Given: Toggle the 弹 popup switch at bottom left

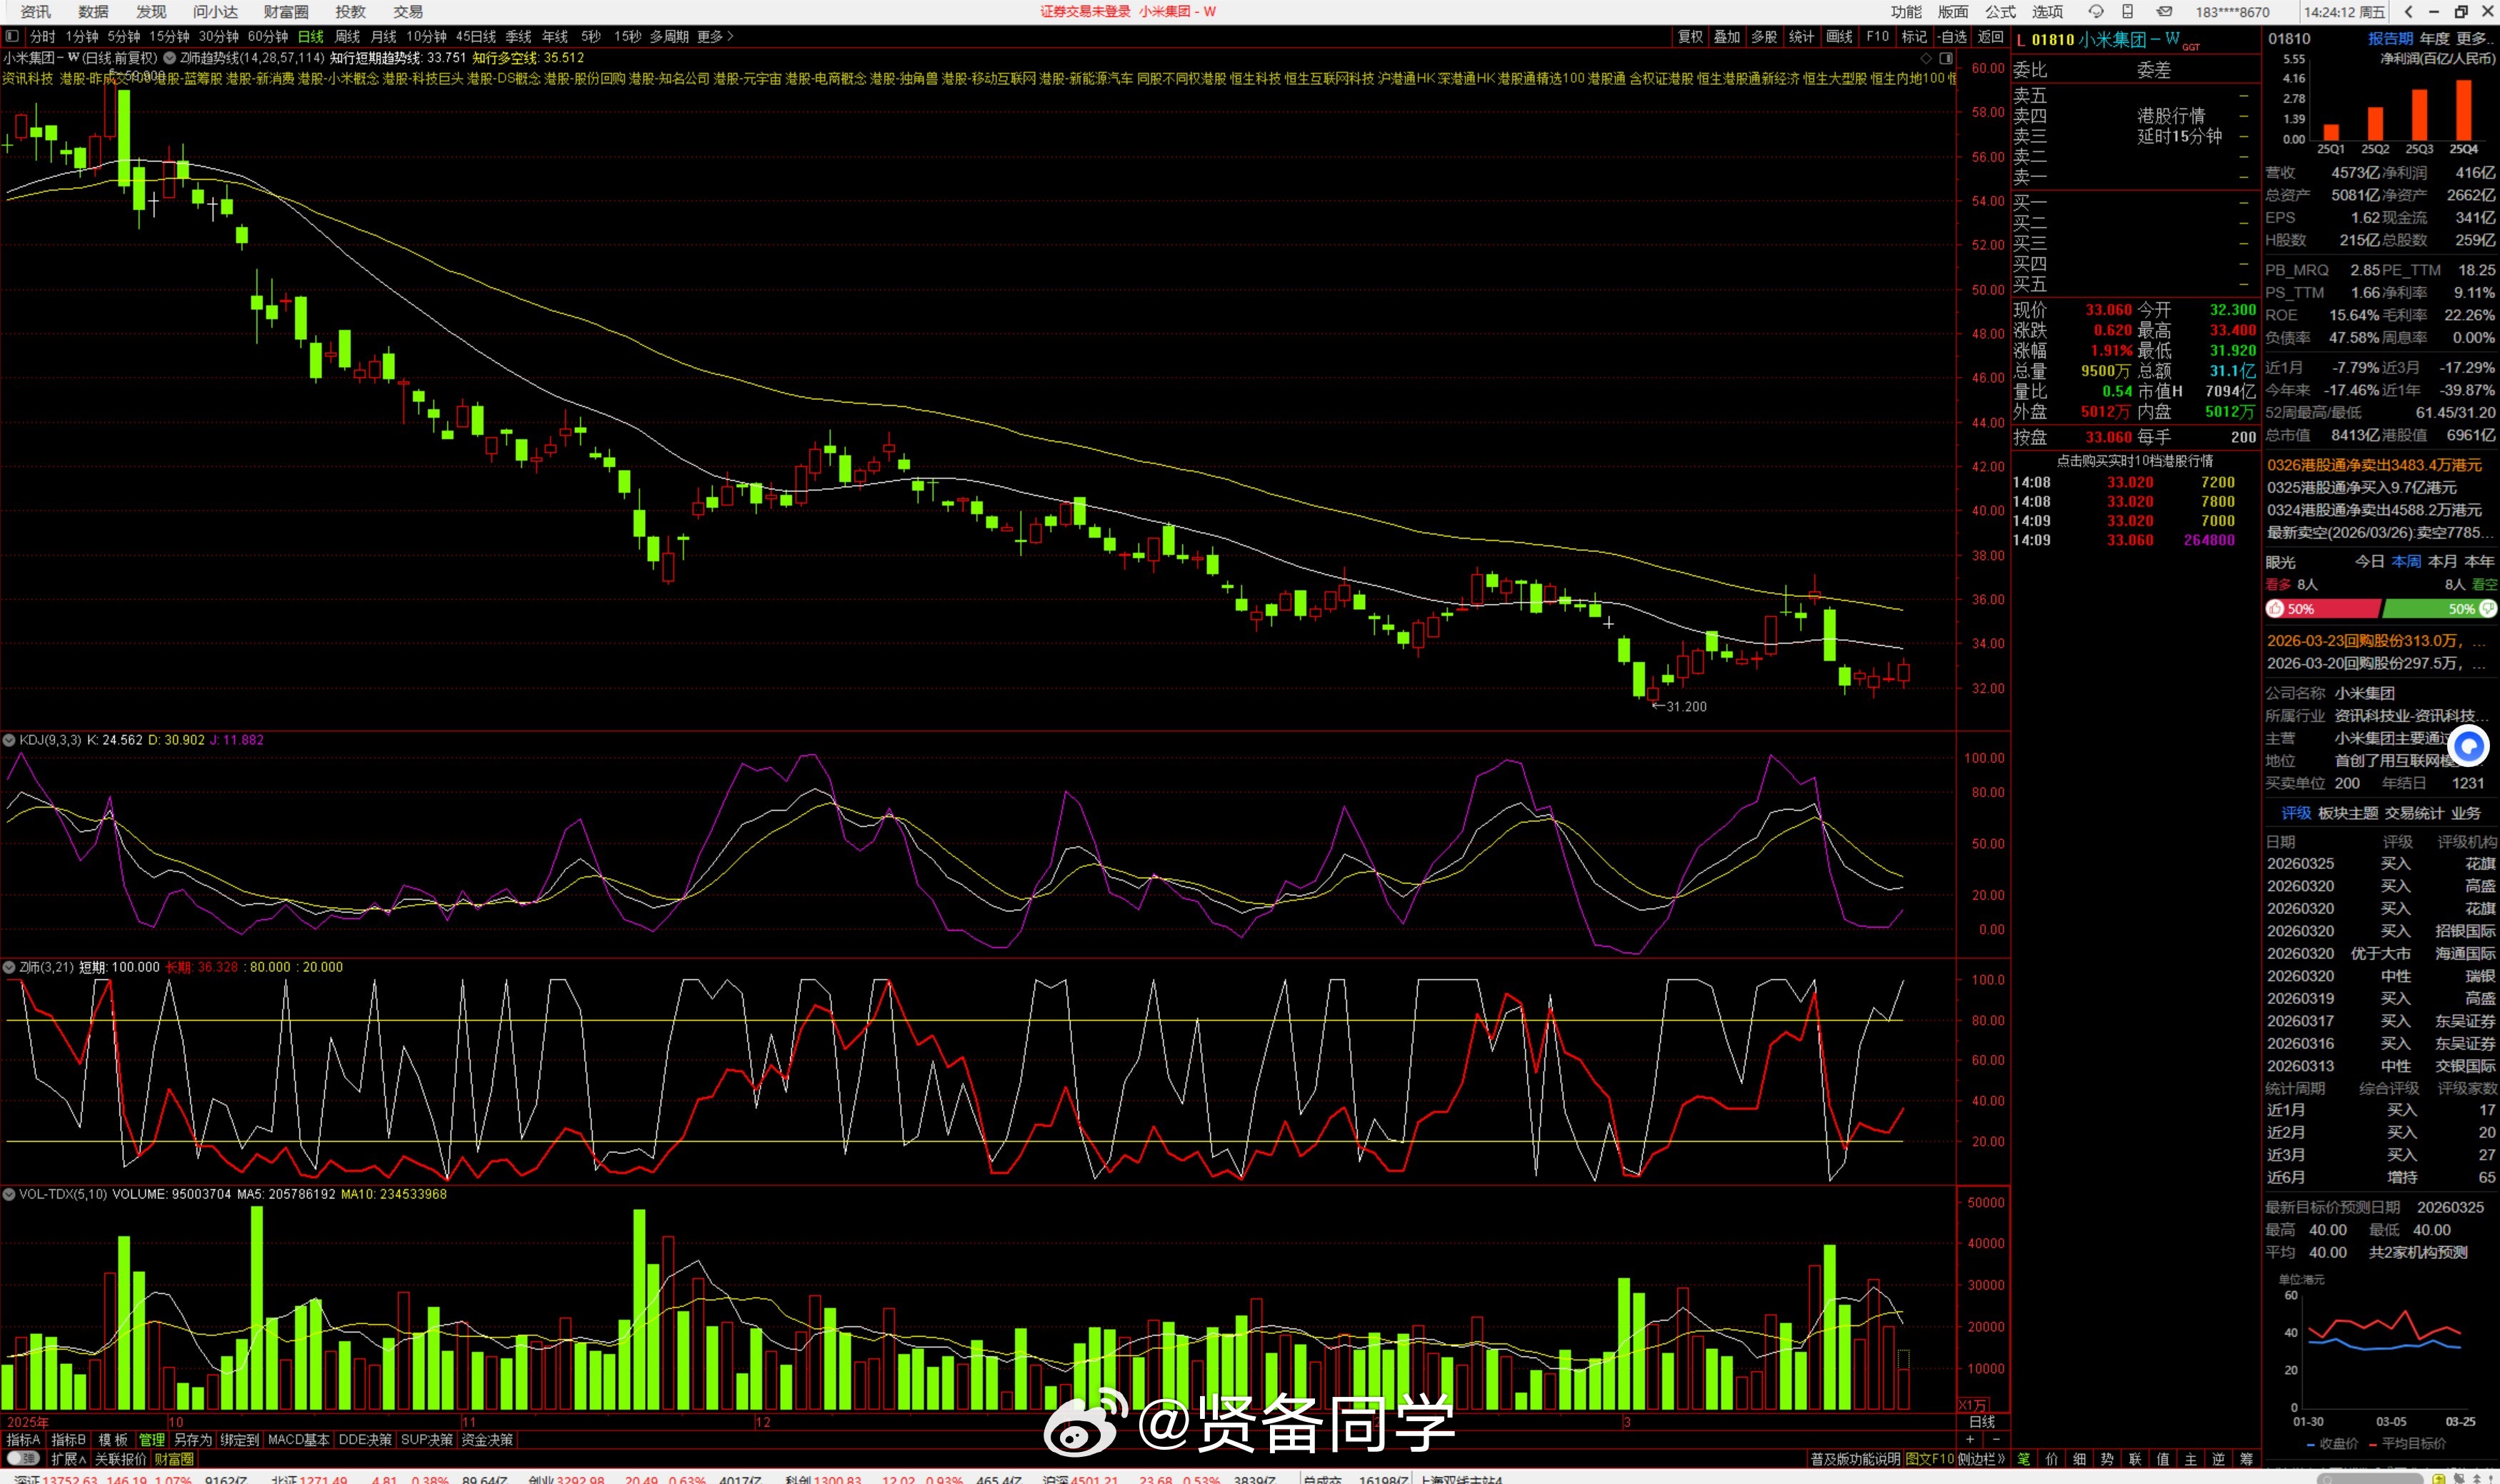Looking at the screenshot, I should [22, 1459].
